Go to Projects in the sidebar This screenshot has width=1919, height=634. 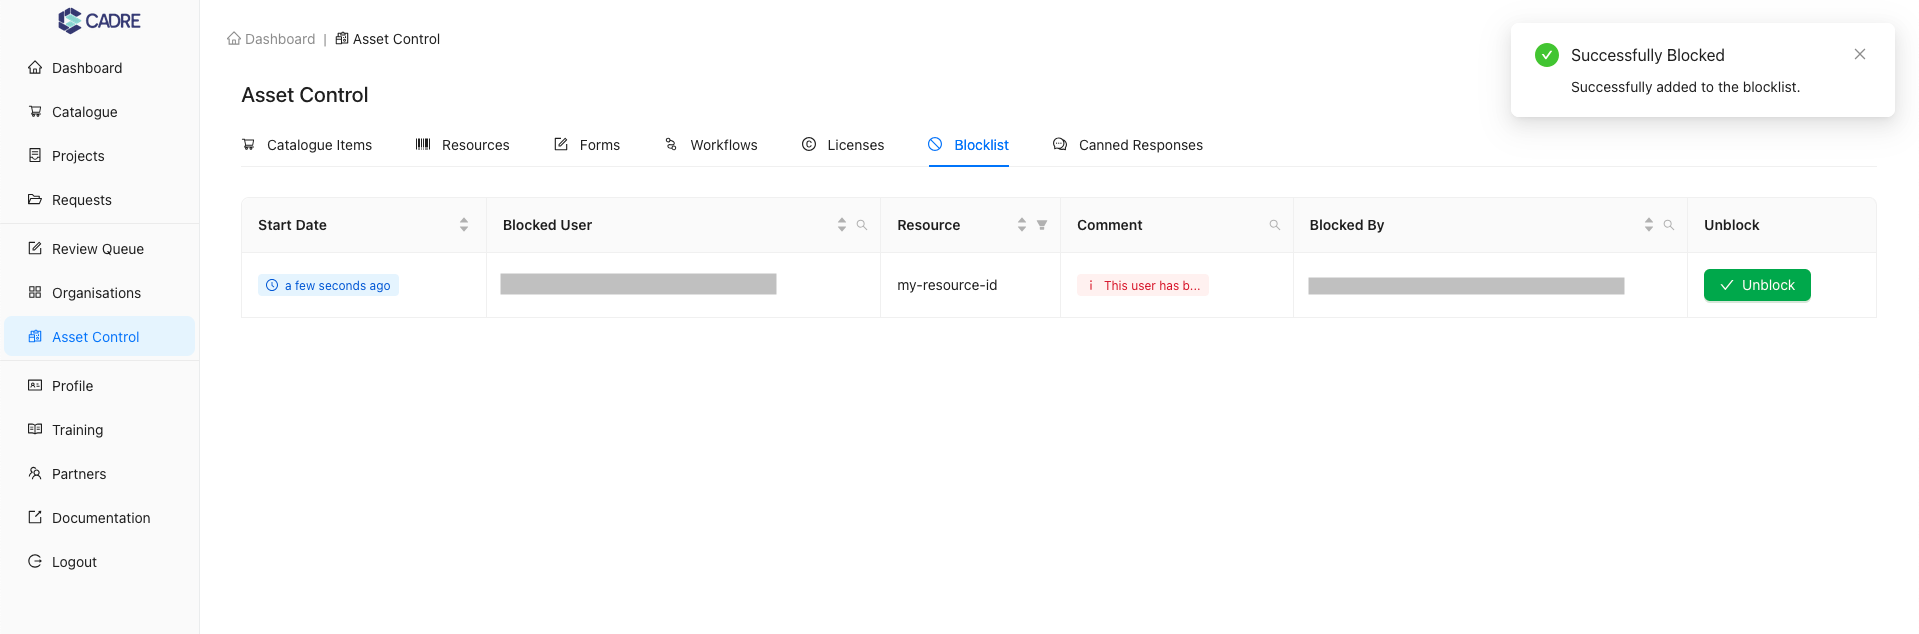click(99, 156)
